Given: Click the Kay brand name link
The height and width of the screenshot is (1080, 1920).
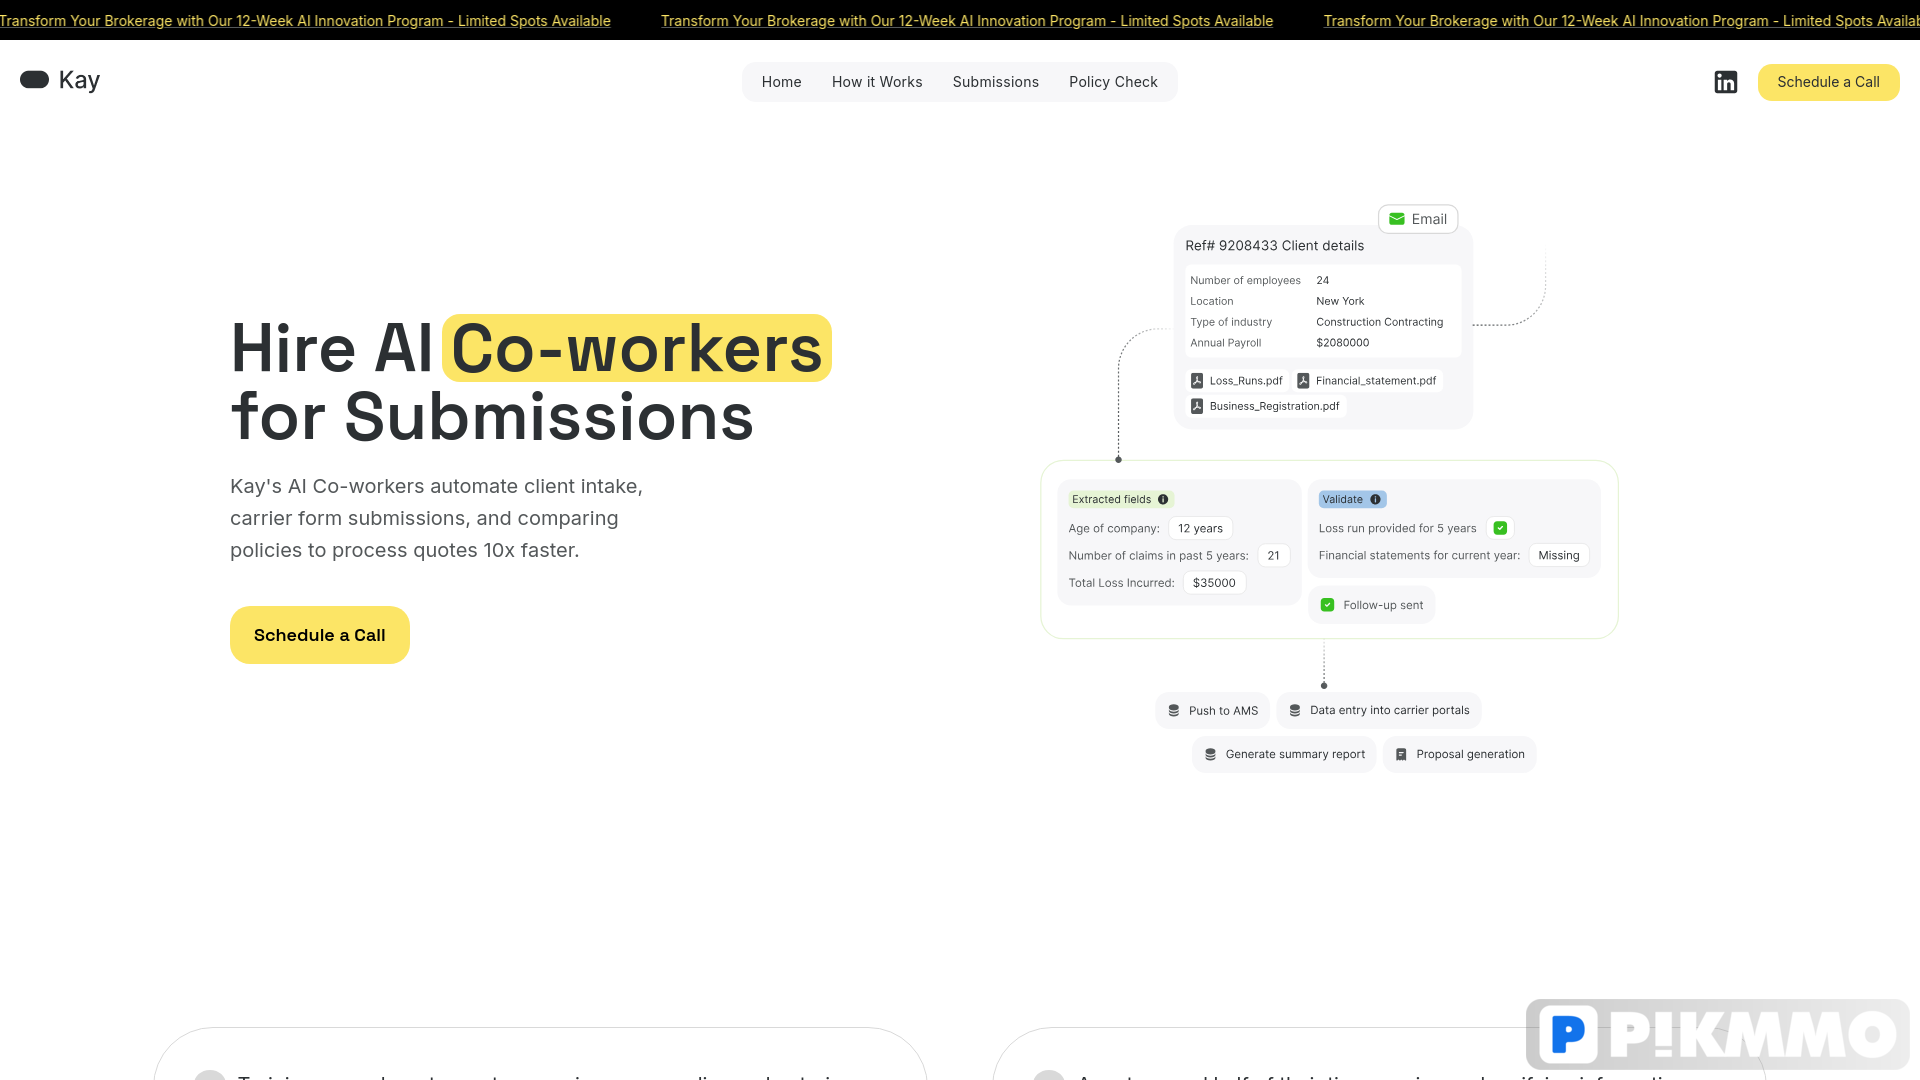Looking at the screenshot, I should [79, 80].
